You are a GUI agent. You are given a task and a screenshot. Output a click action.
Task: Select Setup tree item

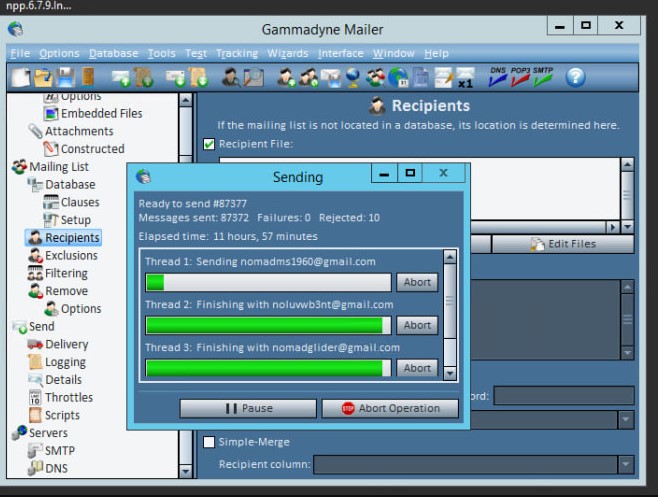76,220
